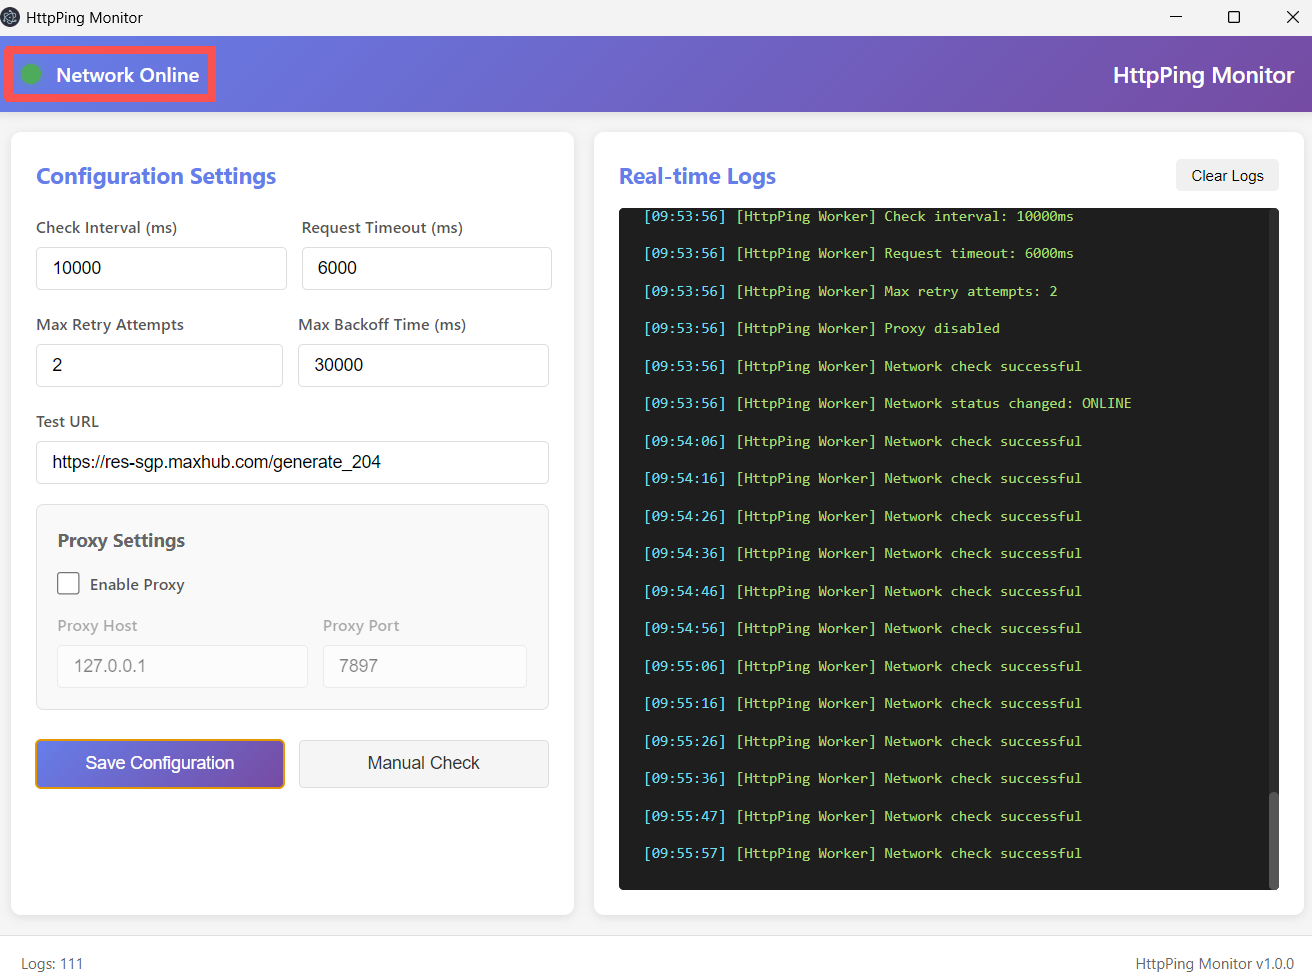Toggle the Enable Proxy checkbox
This screenshot has width=1312, height=979.
click(x=68, y=584)
